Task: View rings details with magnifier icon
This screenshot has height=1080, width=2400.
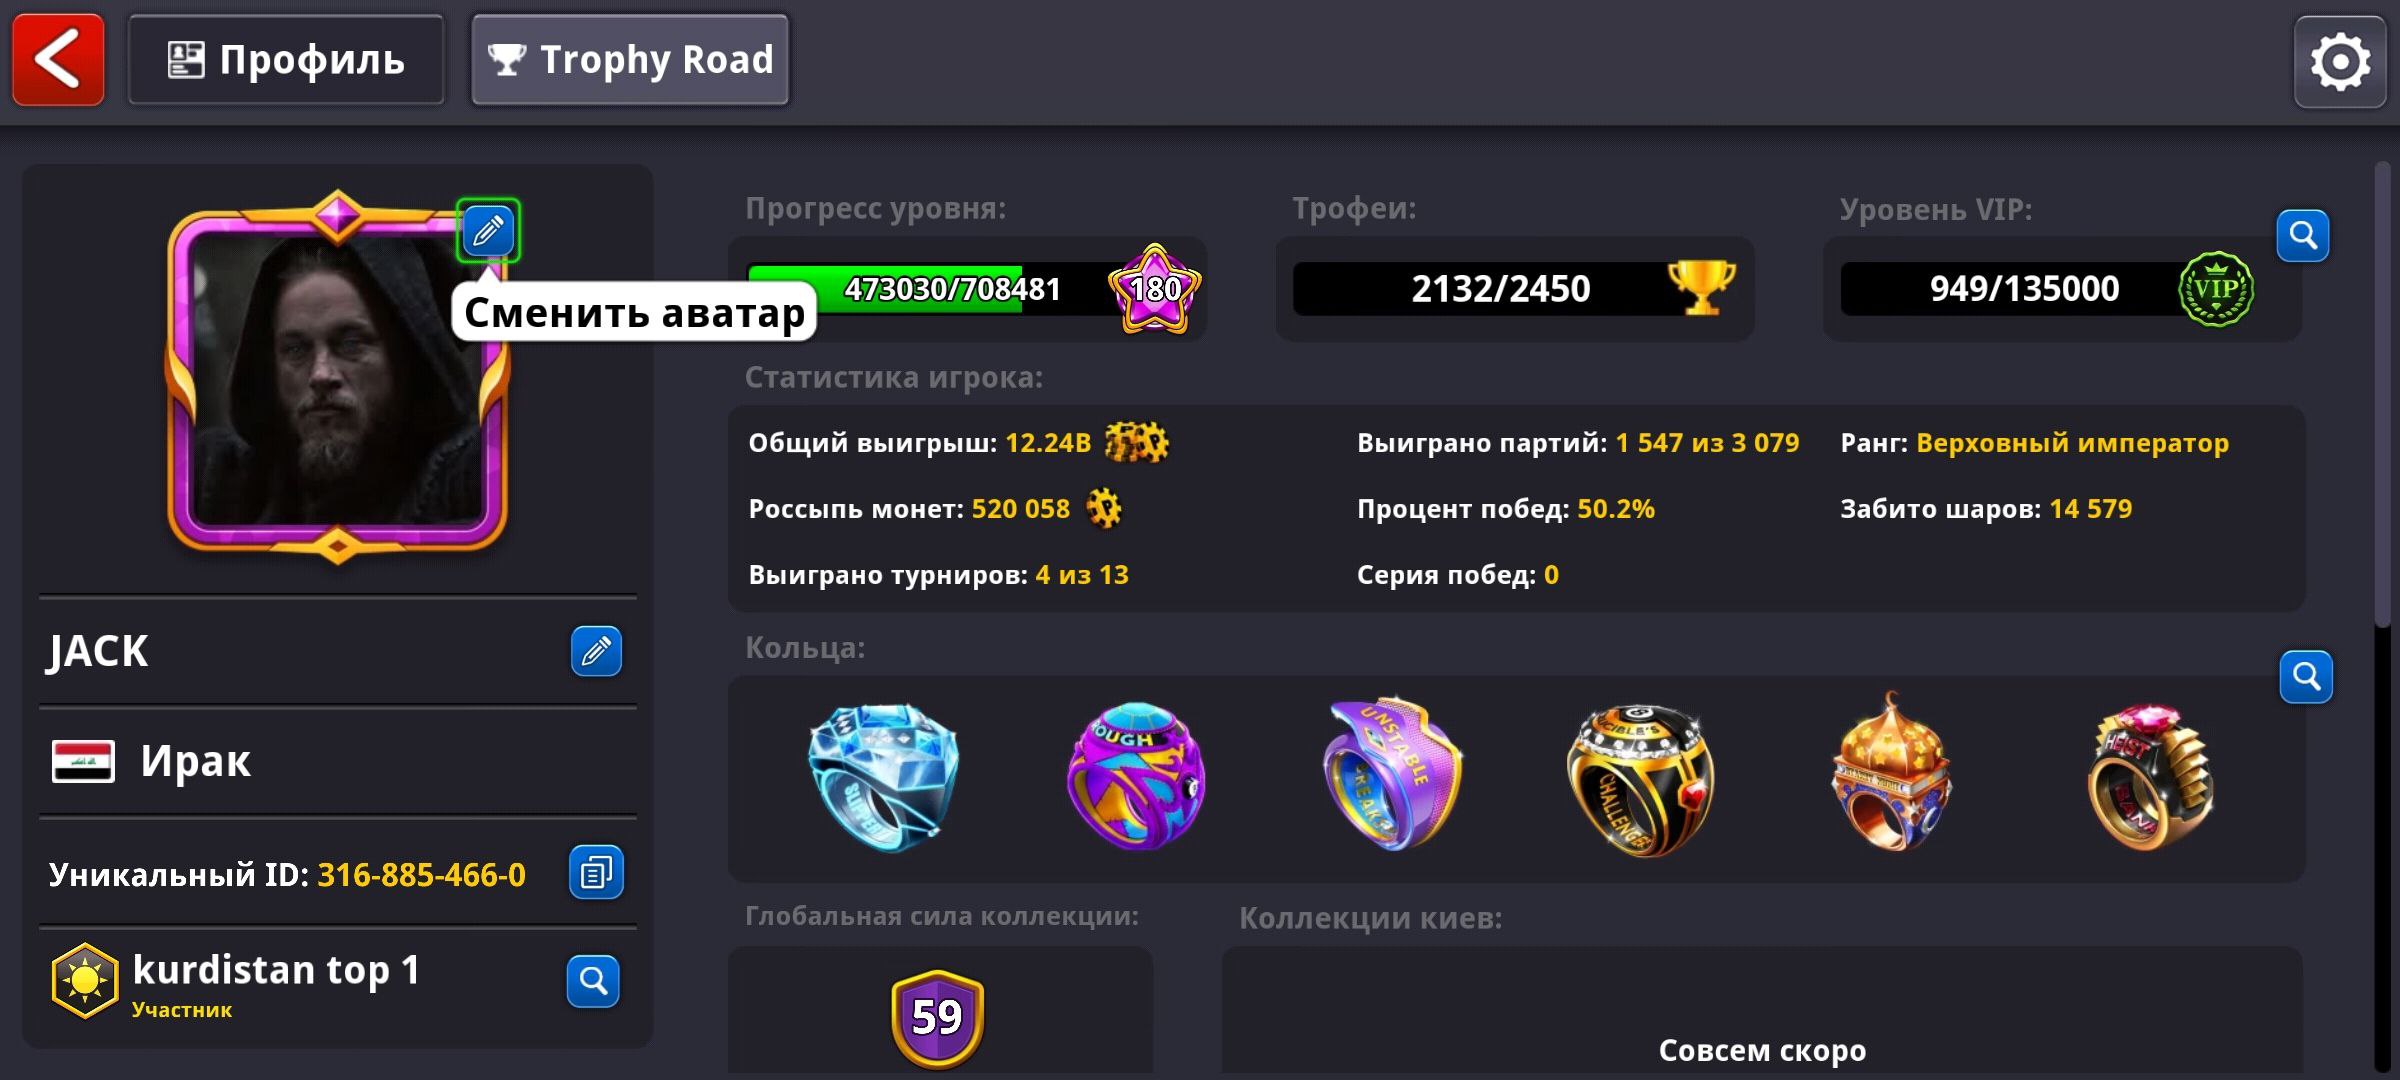Action: pyautogui.click(x=2306, y=677)
